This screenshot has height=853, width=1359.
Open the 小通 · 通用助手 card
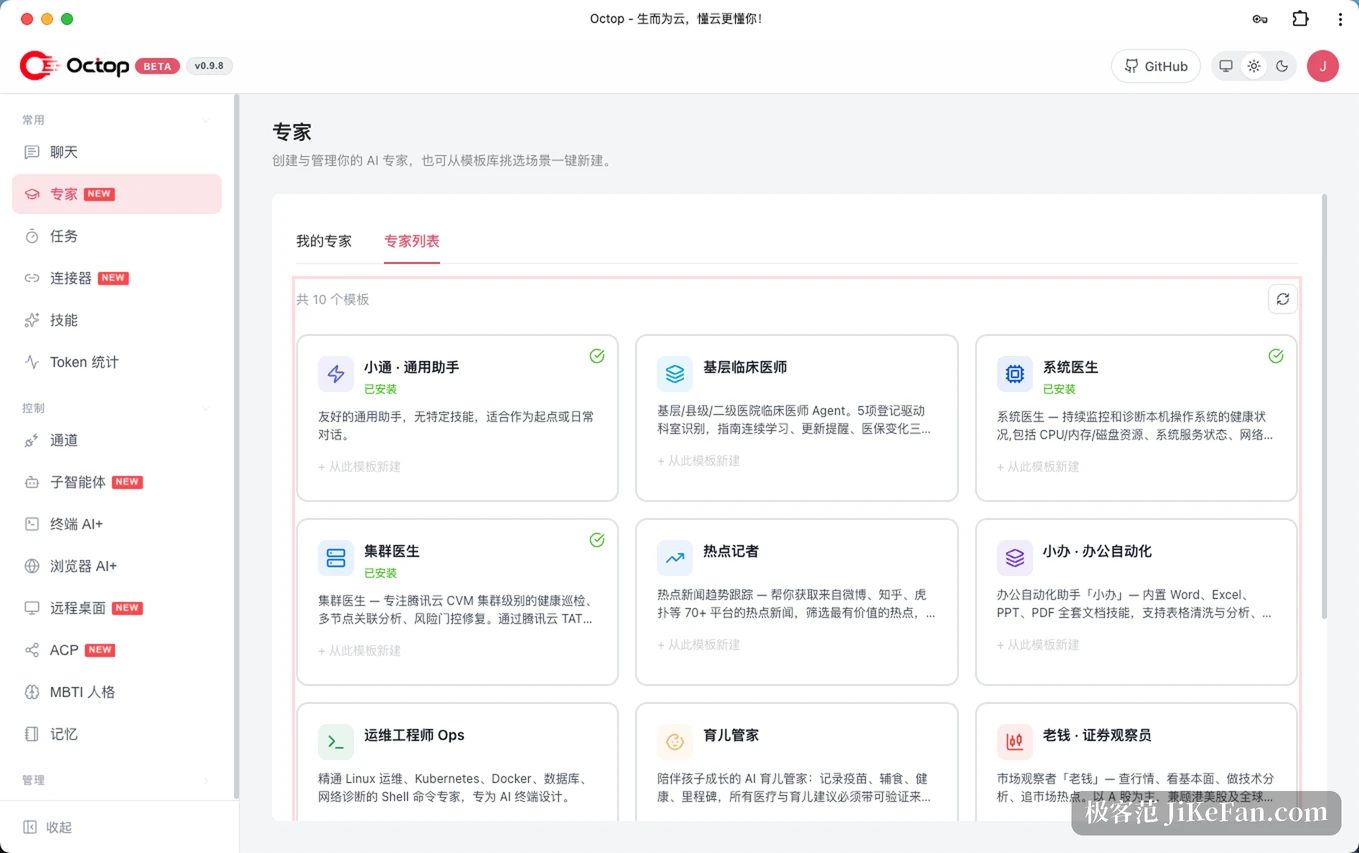(x=457, y=418)
